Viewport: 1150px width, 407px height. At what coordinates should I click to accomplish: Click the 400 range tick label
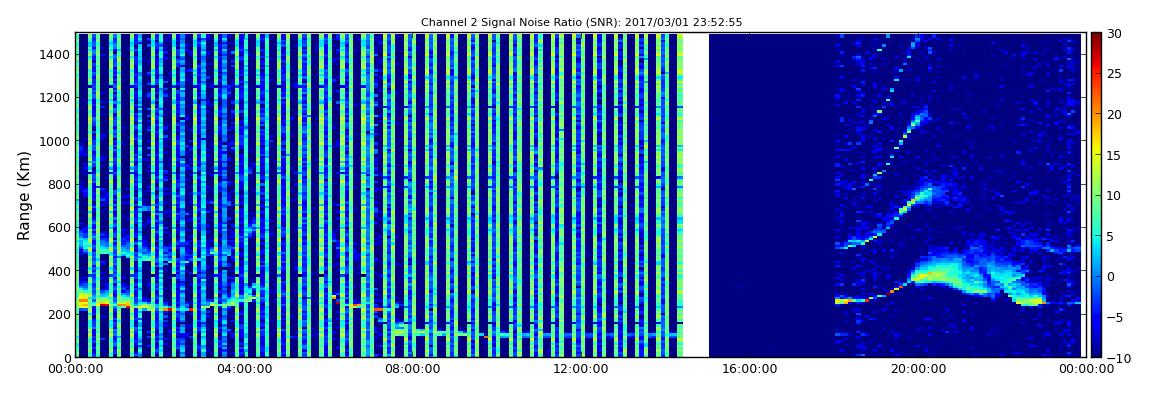[59, 271]
